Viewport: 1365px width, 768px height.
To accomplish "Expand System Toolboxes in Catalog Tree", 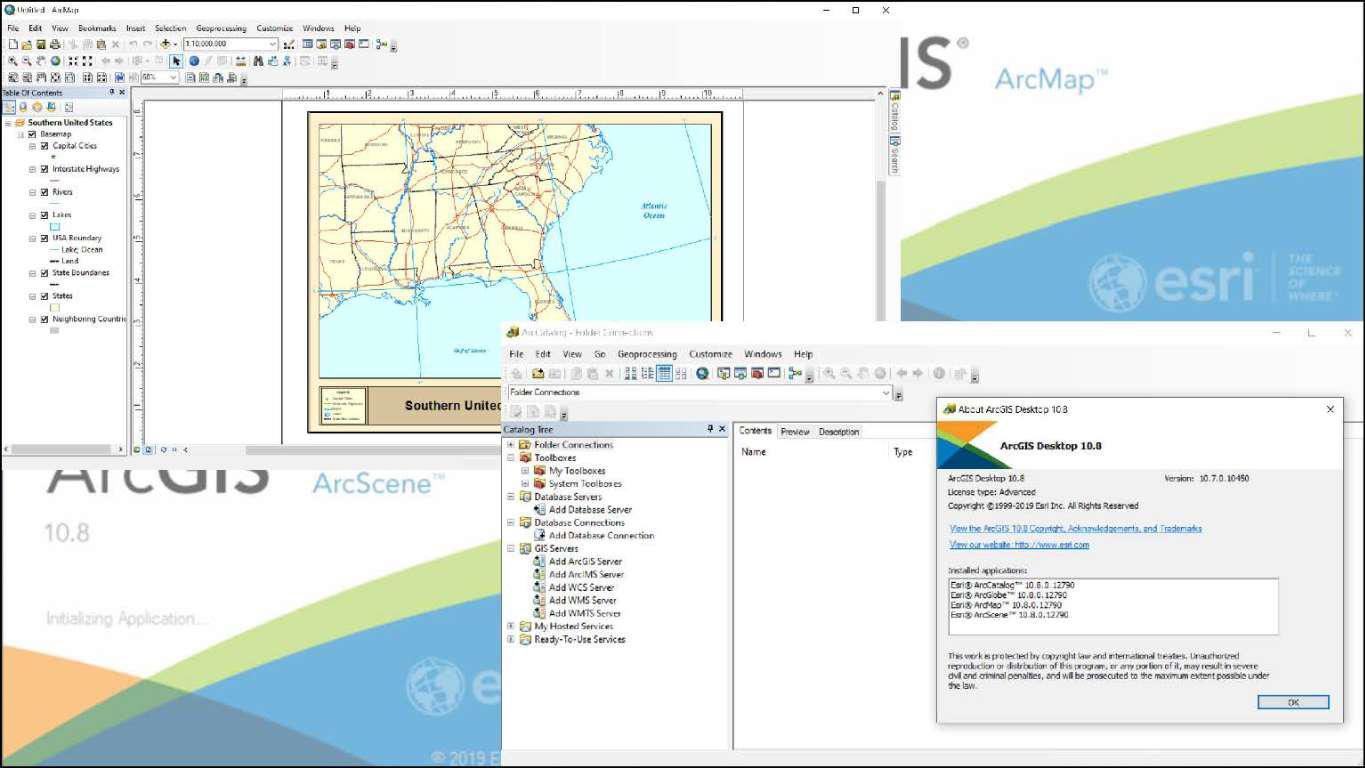I will pyautogui.click(x=525, y=484).
